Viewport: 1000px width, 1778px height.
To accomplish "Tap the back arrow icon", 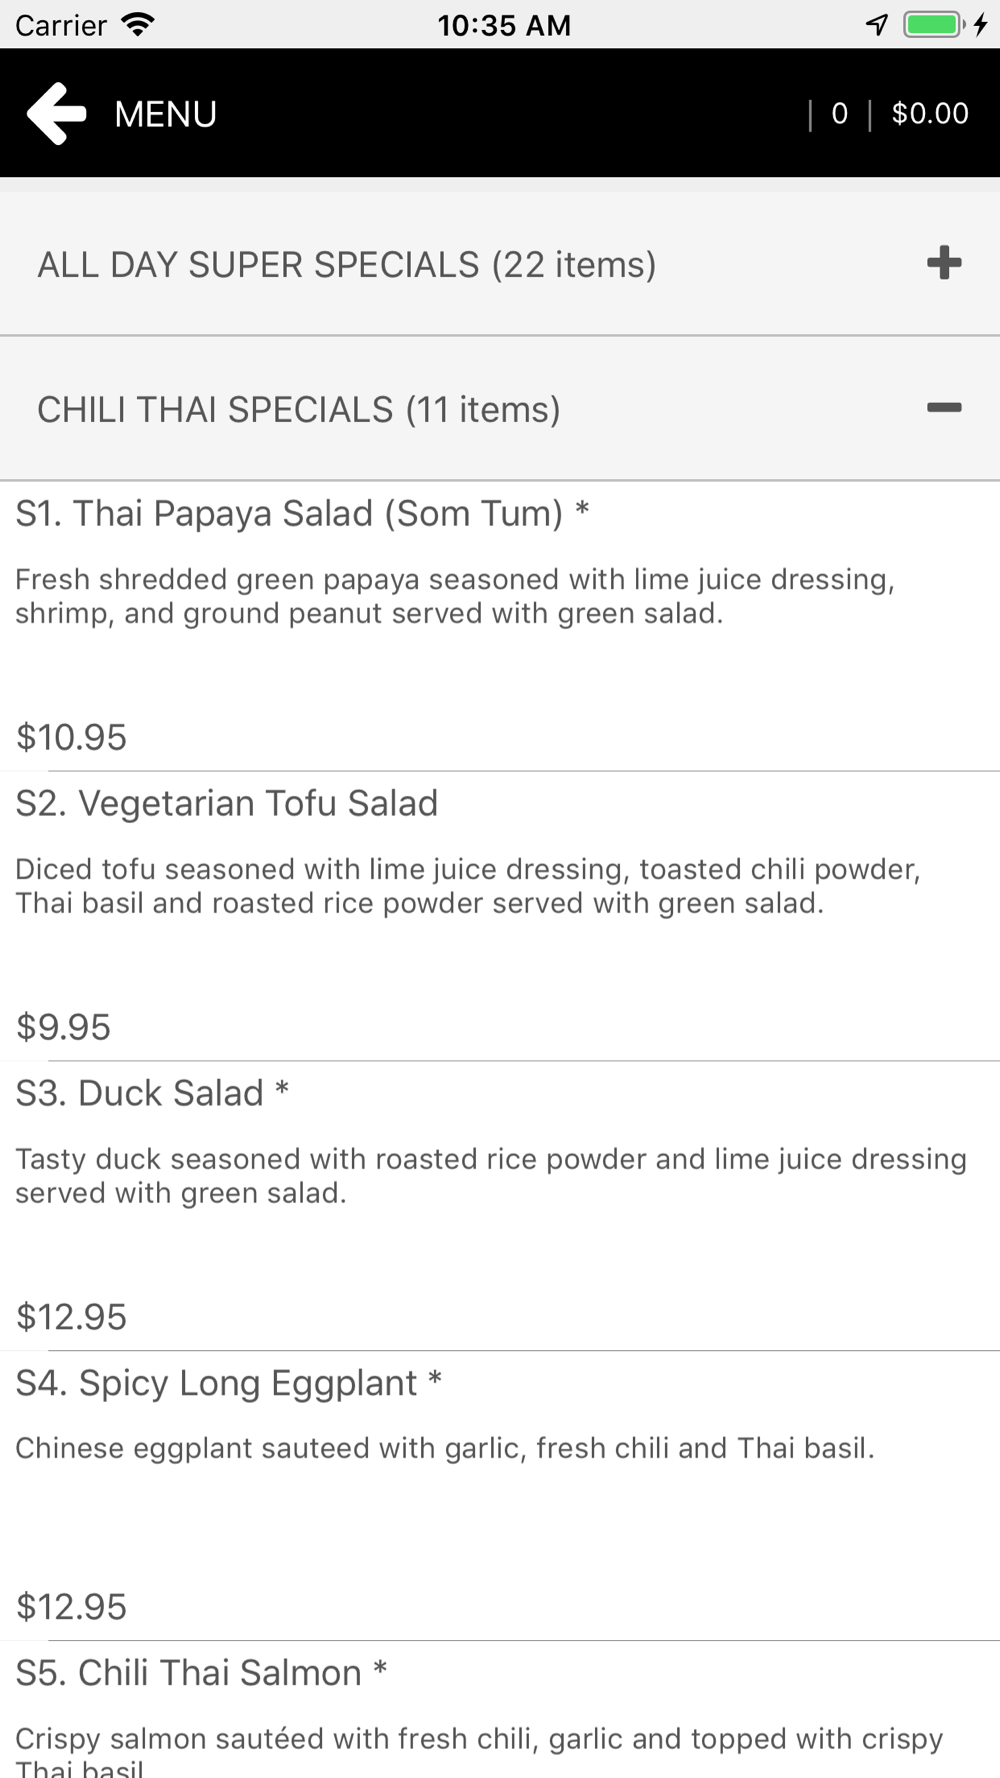I will 57,114.
